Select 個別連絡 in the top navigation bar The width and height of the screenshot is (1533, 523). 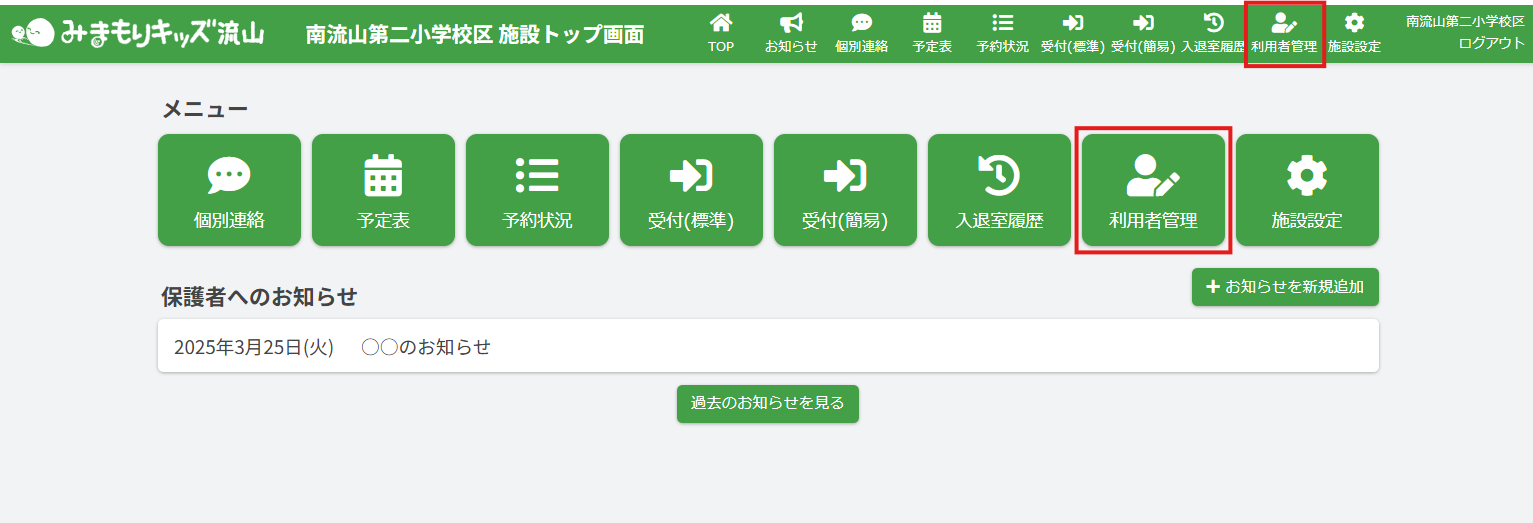pos(861,33)
